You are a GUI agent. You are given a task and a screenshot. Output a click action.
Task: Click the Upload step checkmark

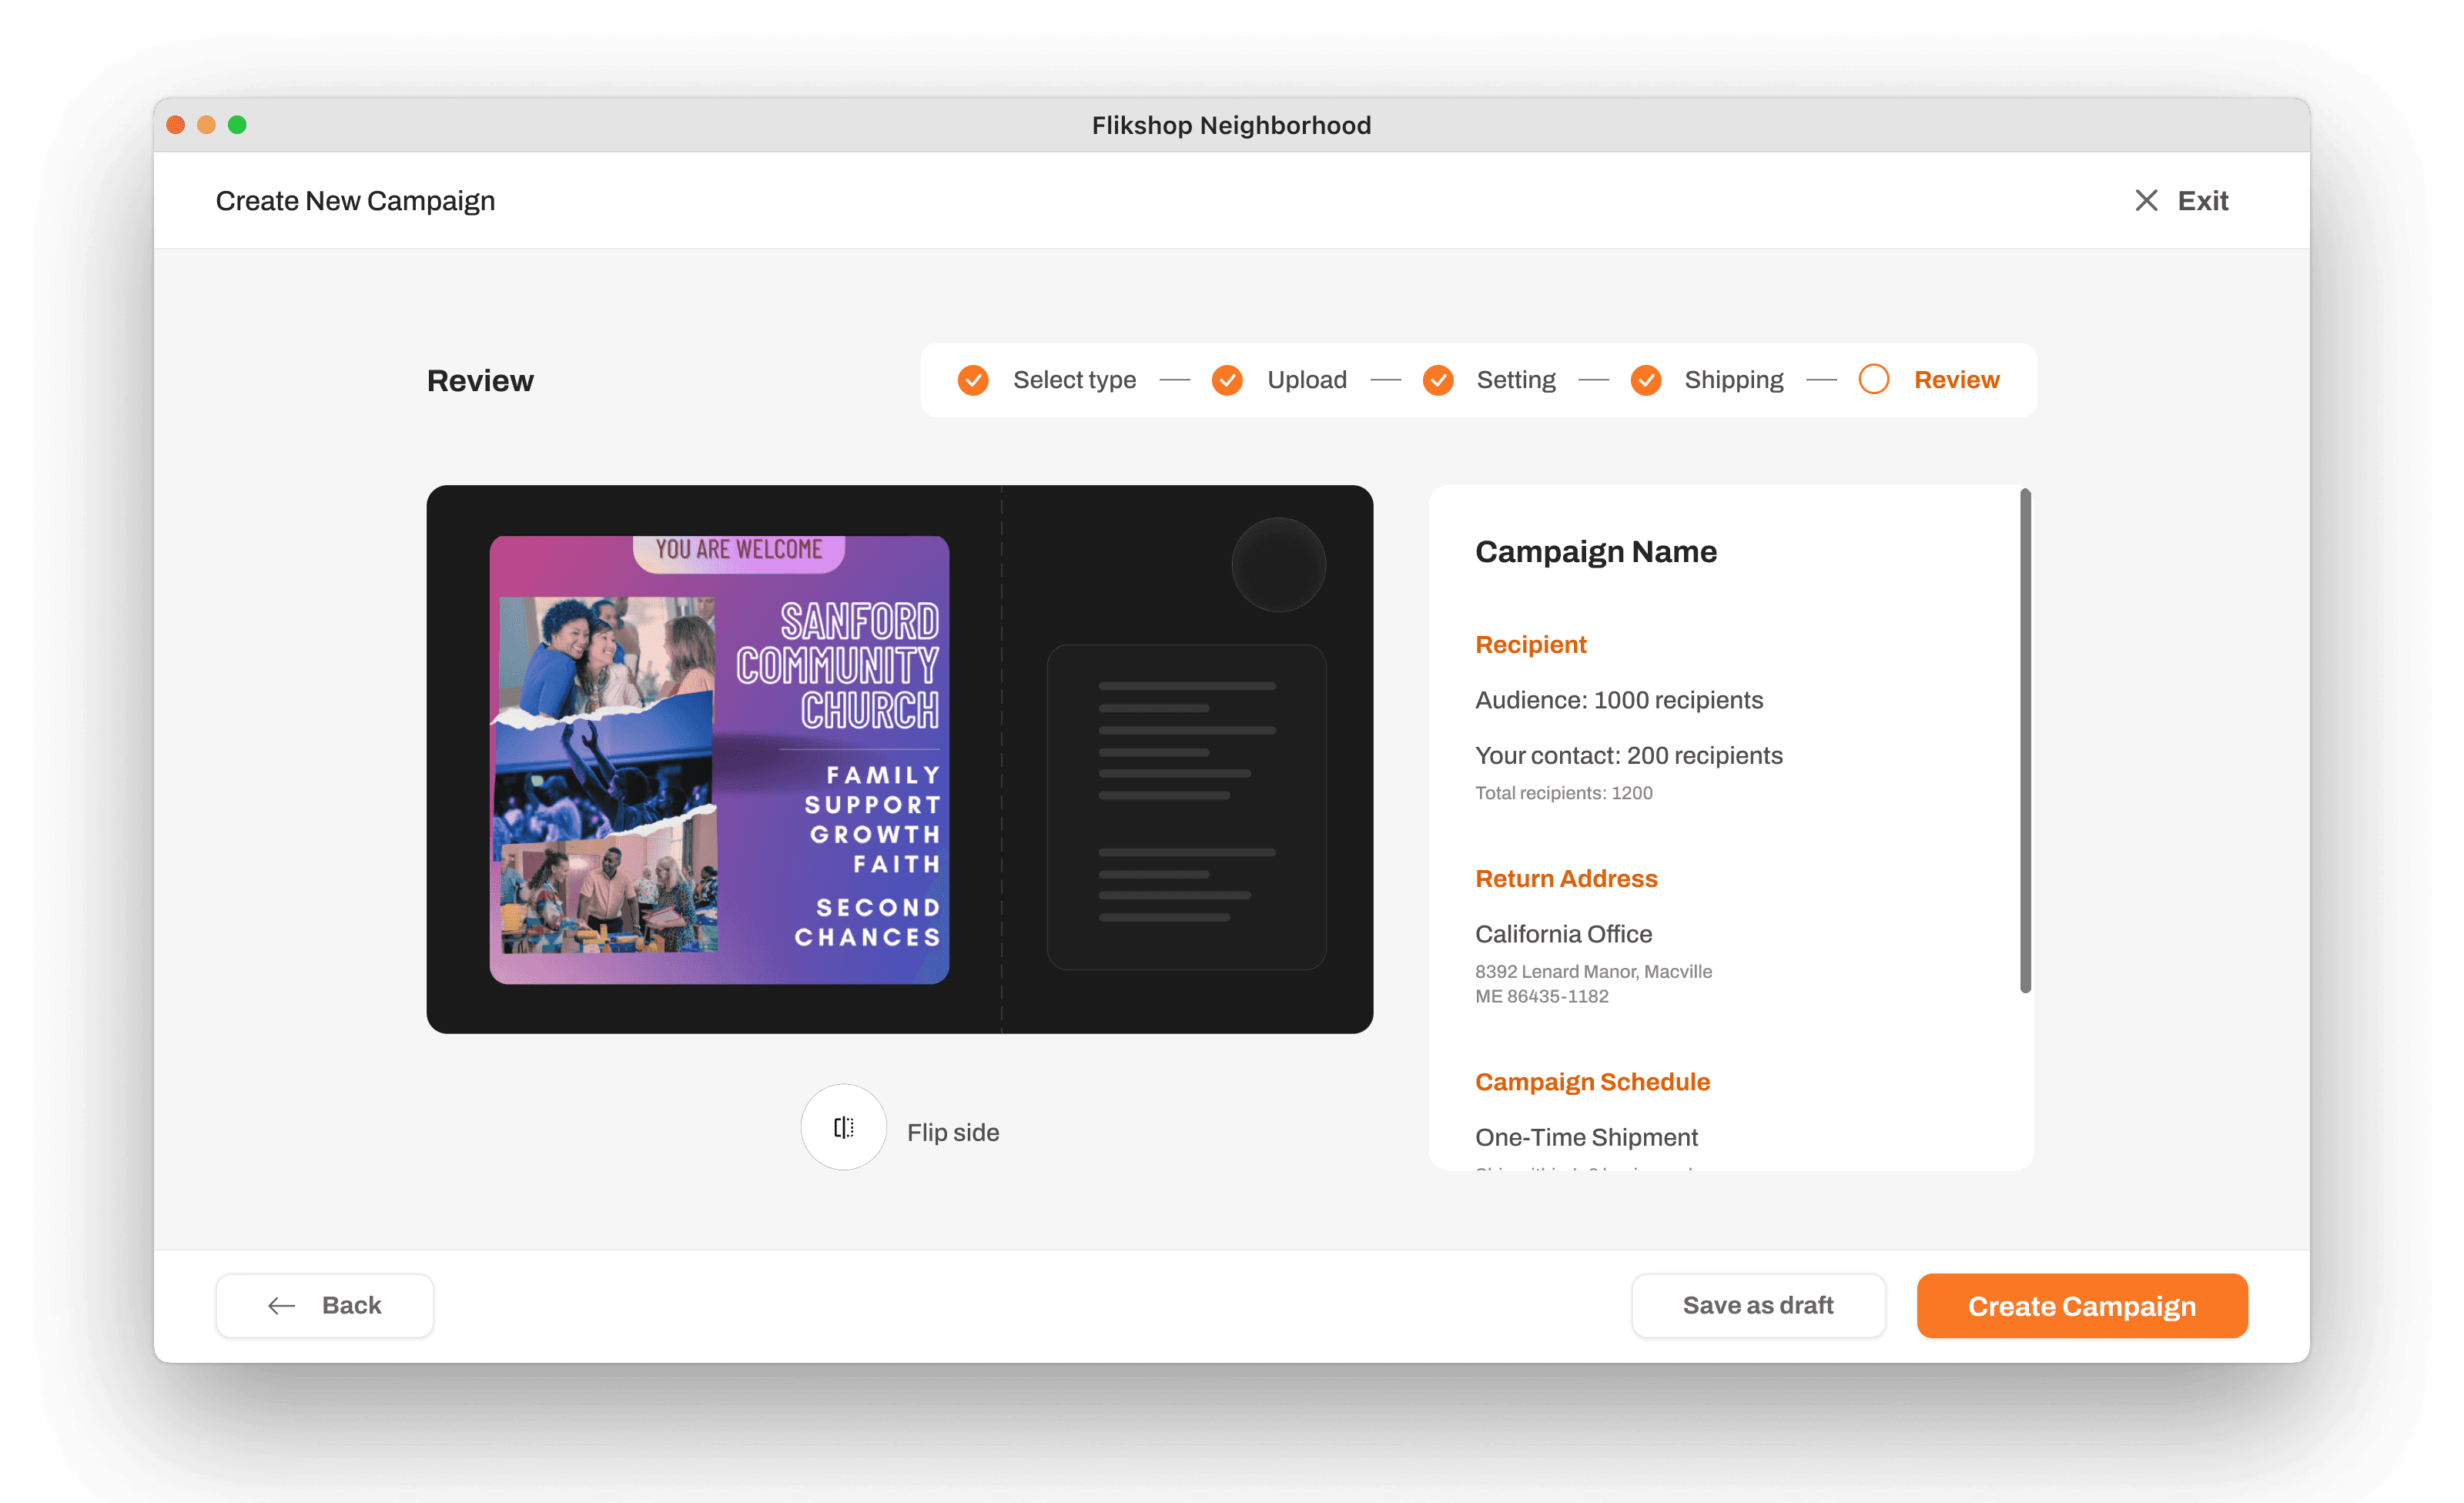point(1227,380)
